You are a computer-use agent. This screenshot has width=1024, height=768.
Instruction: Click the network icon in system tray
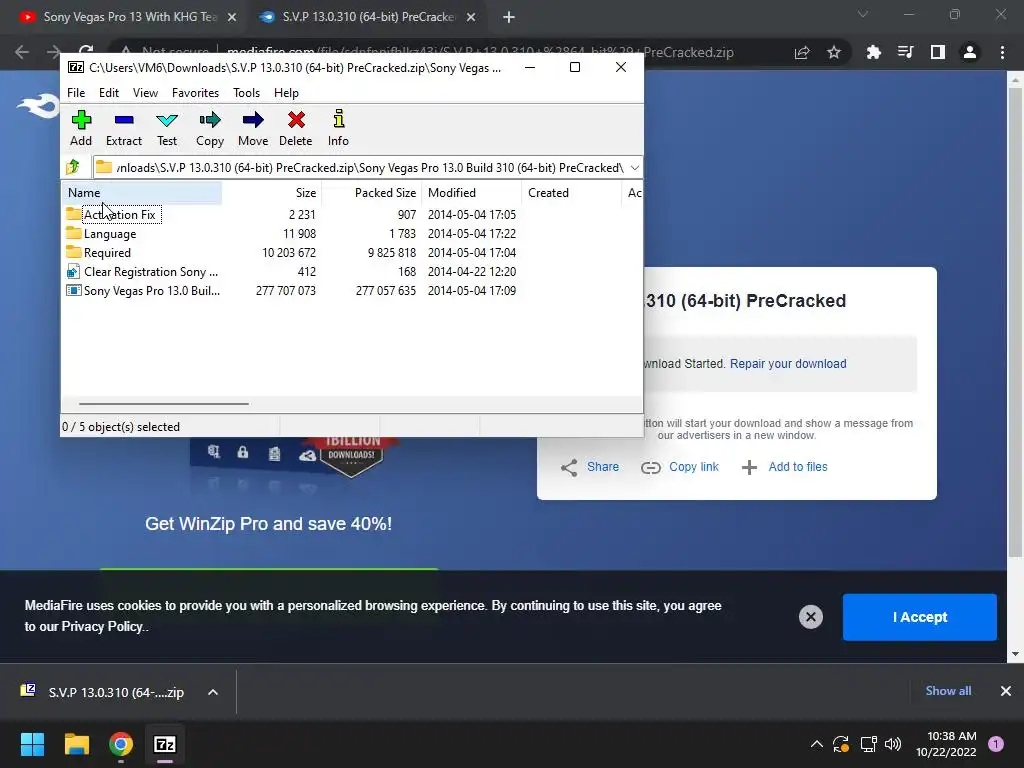pyautogui.click(x=868, y=744)
